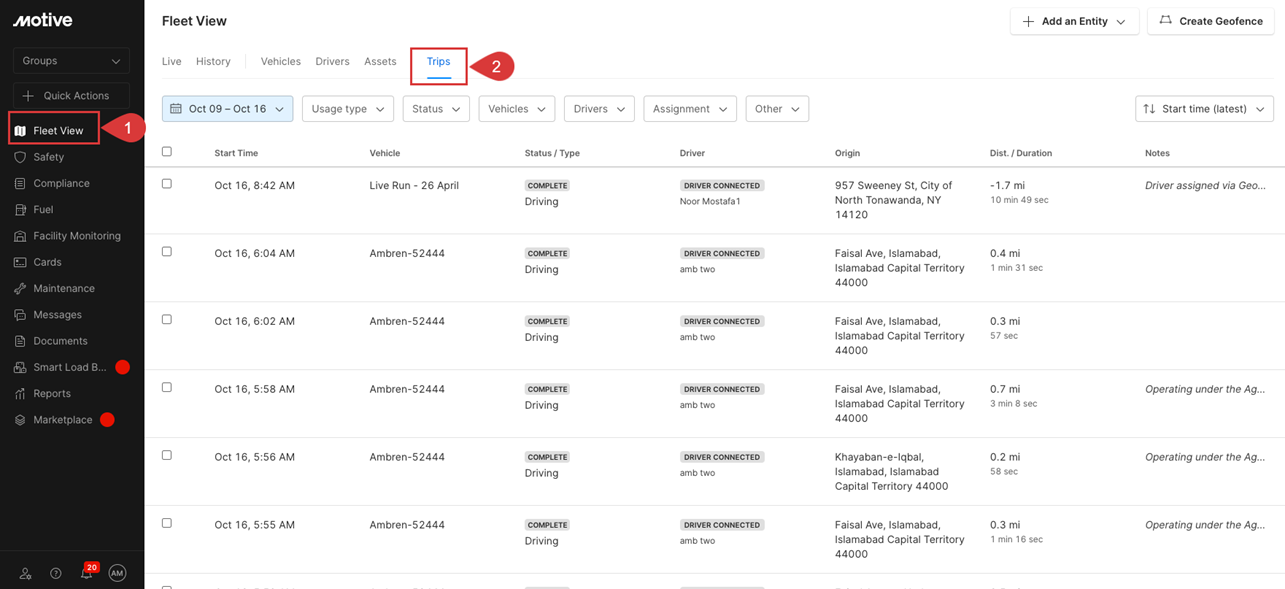The width and height of the screenshot is (1285, 589).
Task: Click the Create Geofence button
Action: point(1210,21)
